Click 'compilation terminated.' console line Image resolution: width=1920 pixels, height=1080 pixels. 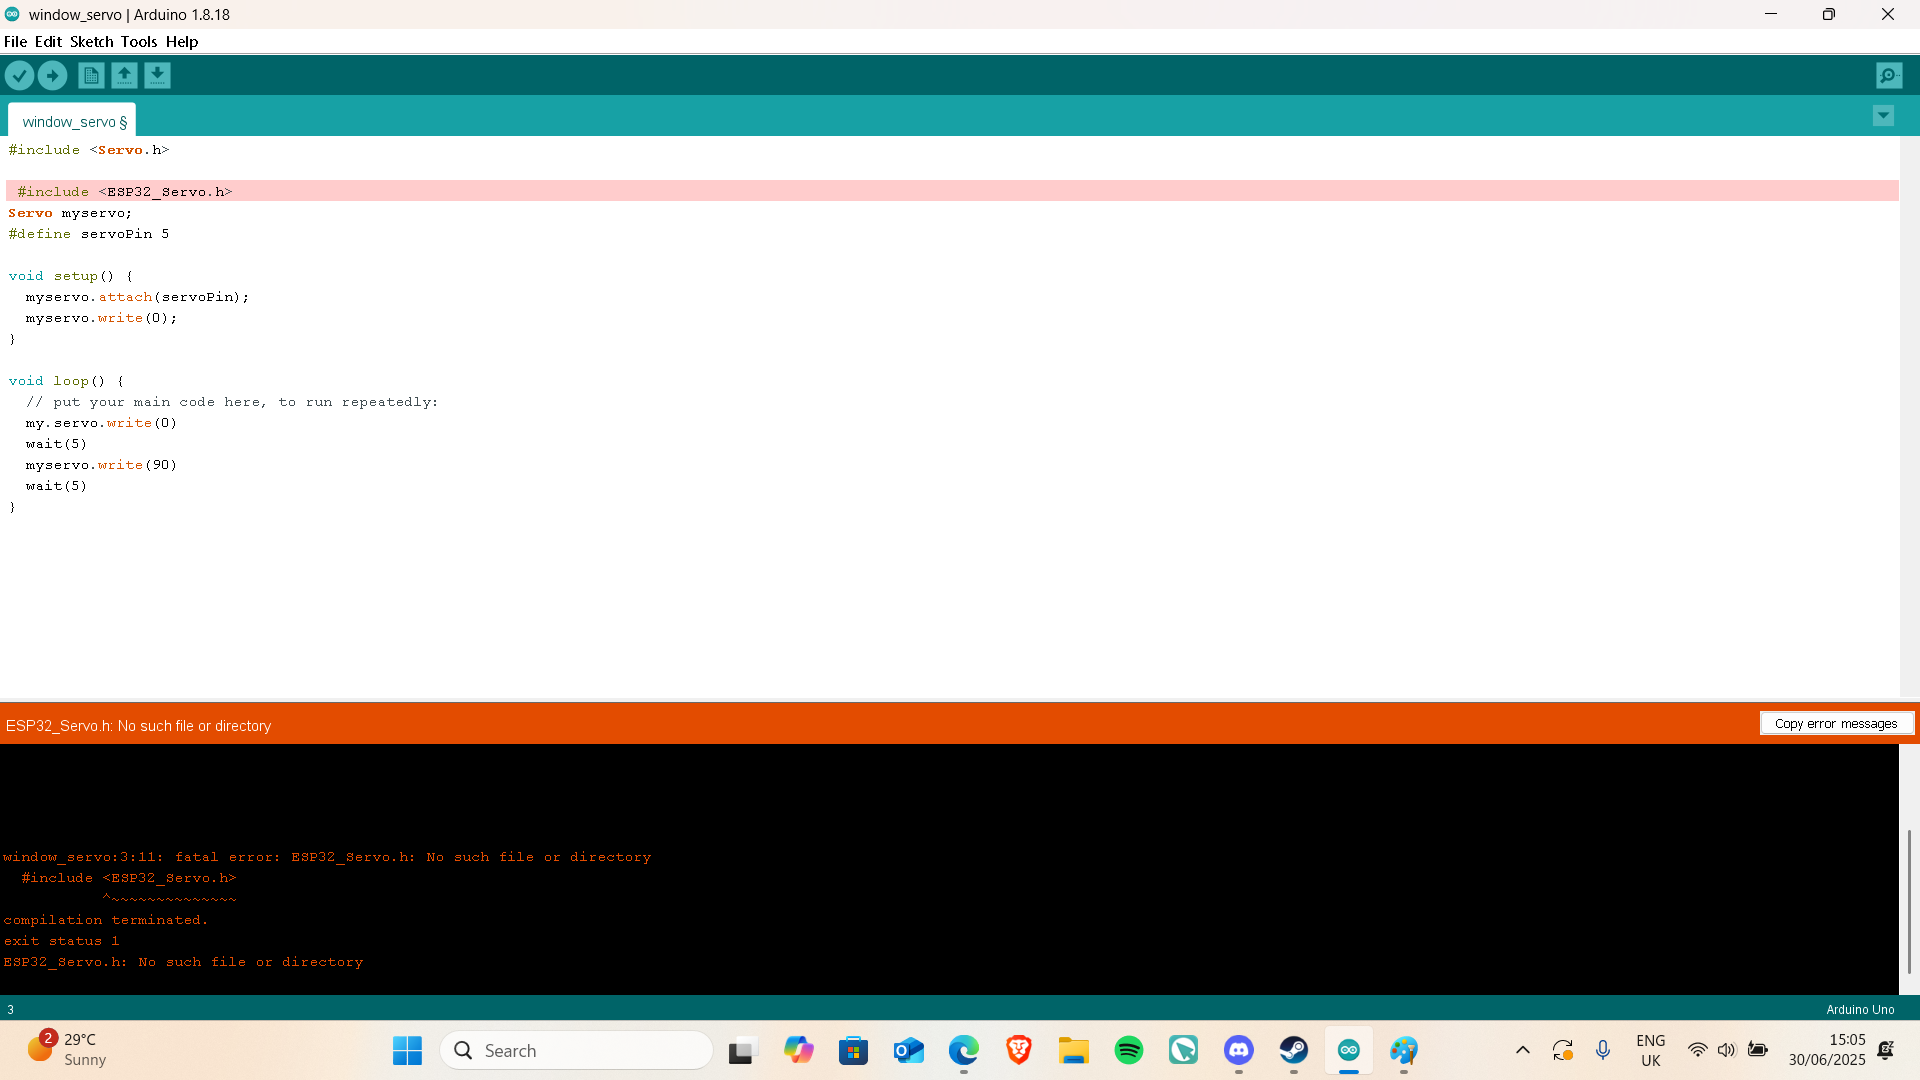106,920
